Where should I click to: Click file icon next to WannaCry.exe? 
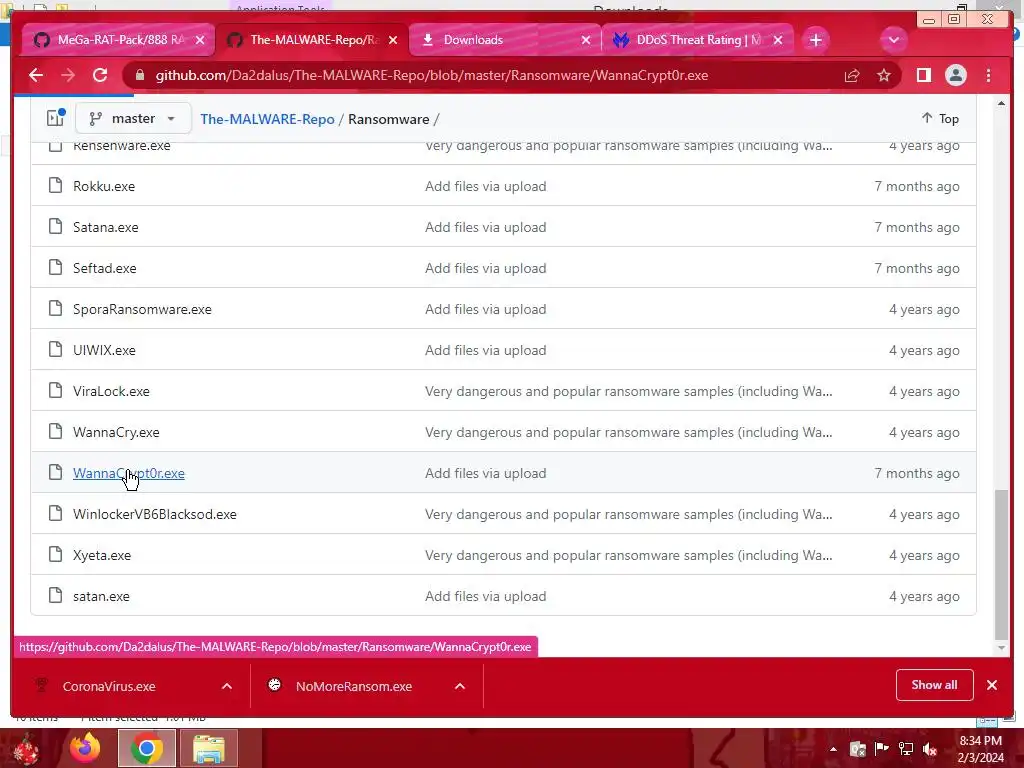click(x=56, y=432)
